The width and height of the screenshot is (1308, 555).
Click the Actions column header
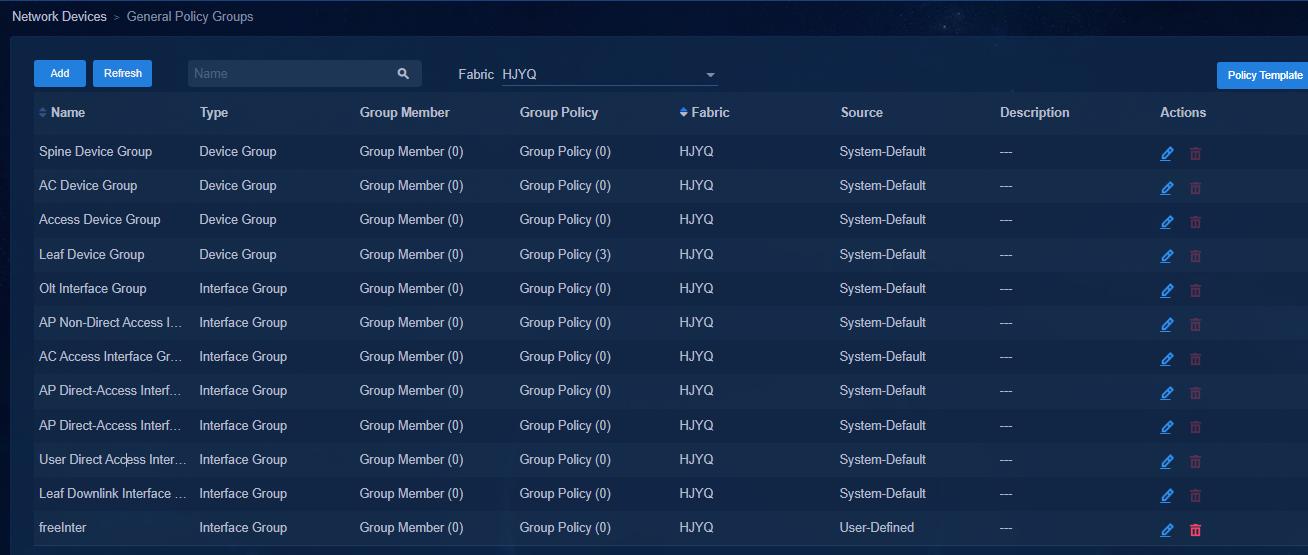tap(1183, 112)
